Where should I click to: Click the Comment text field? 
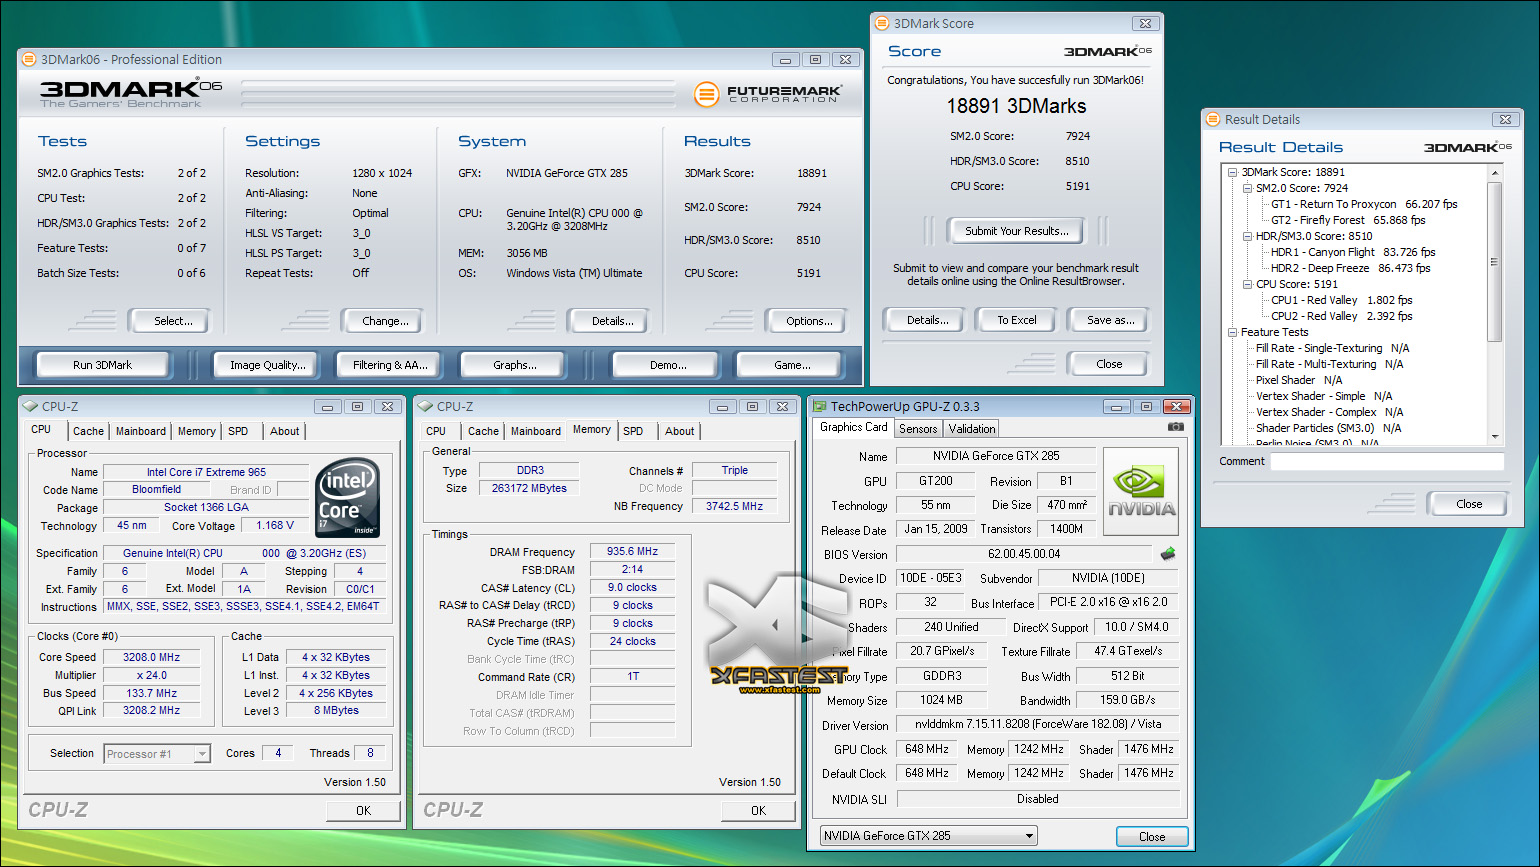[x=1386, y=461]
